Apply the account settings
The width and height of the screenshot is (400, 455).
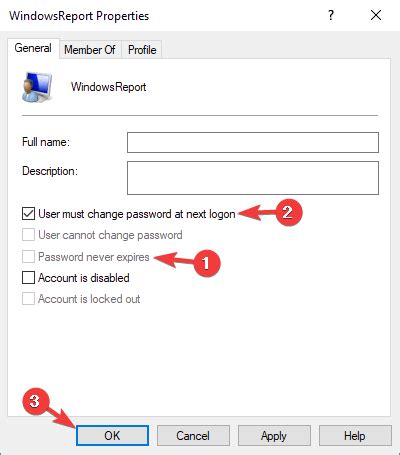(x=274, y=435)
